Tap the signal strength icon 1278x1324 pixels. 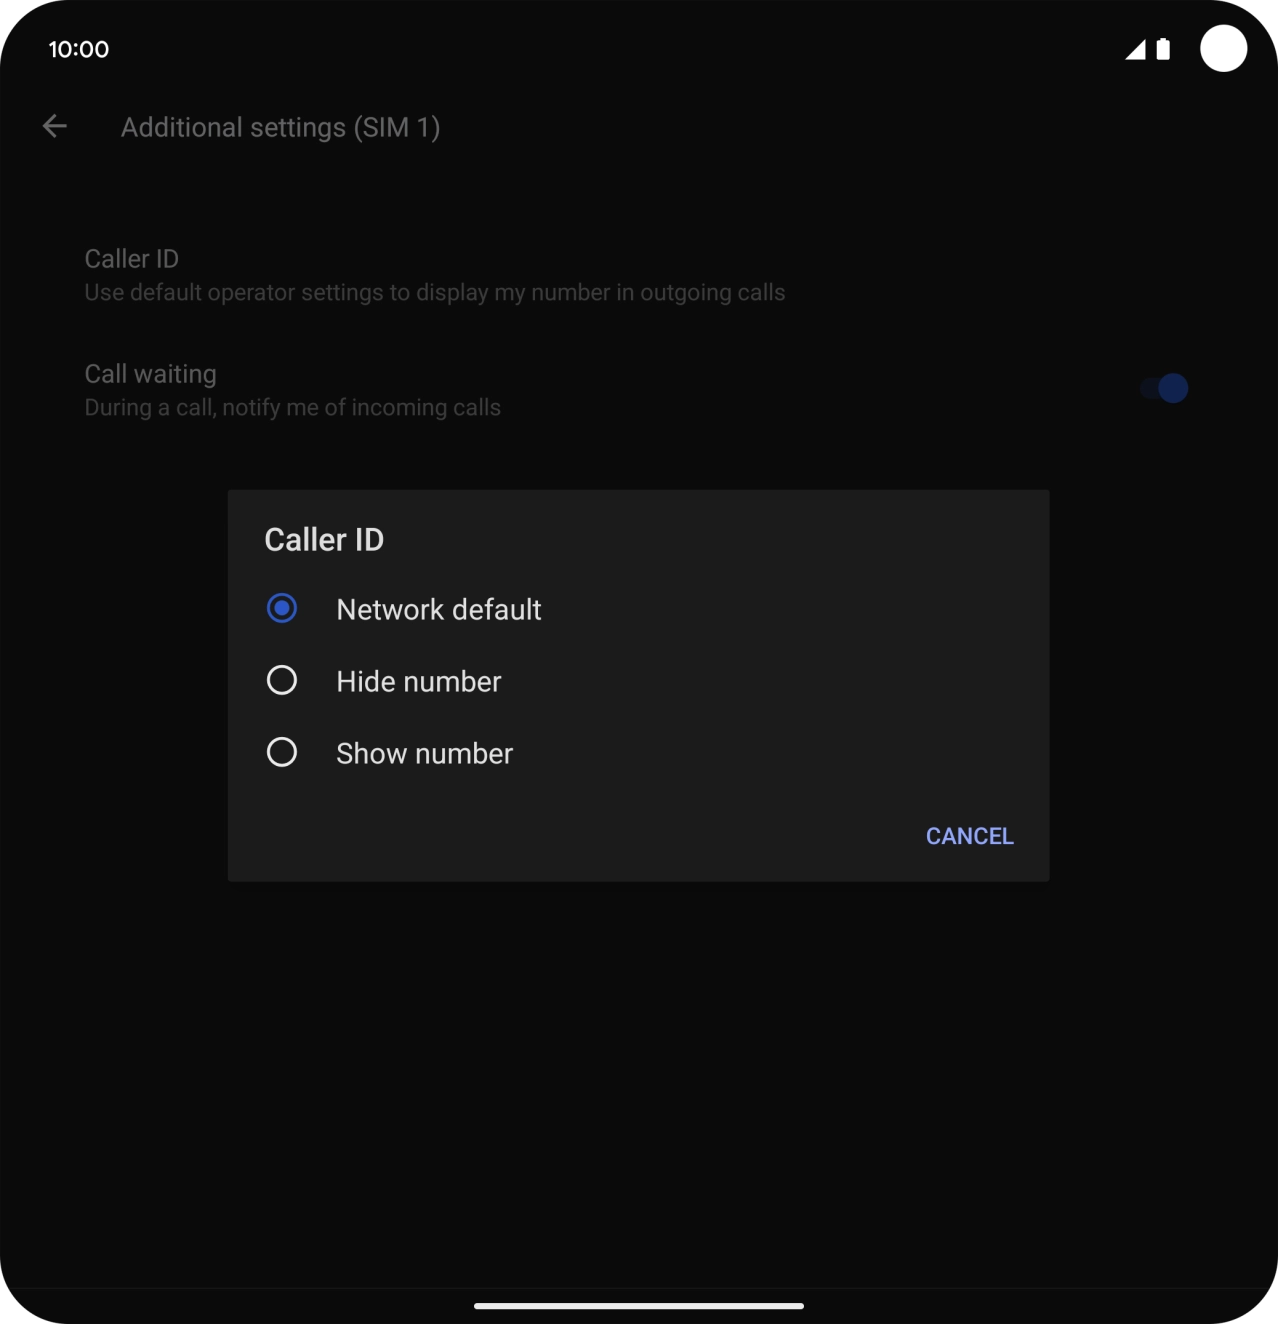click(1135, 50)
